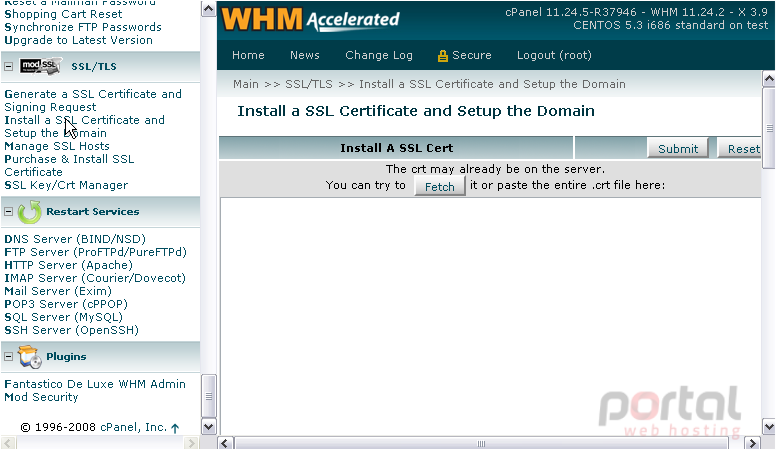This screenshot has height=450, width=776.
Task: Click Synchronize FTP Passwords link
Action: click(x=83, y=27)
